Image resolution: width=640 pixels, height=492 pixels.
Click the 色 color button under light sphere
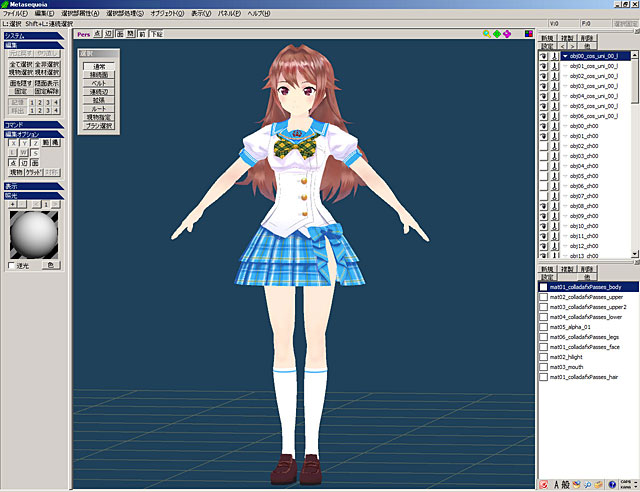coord(51,265)
